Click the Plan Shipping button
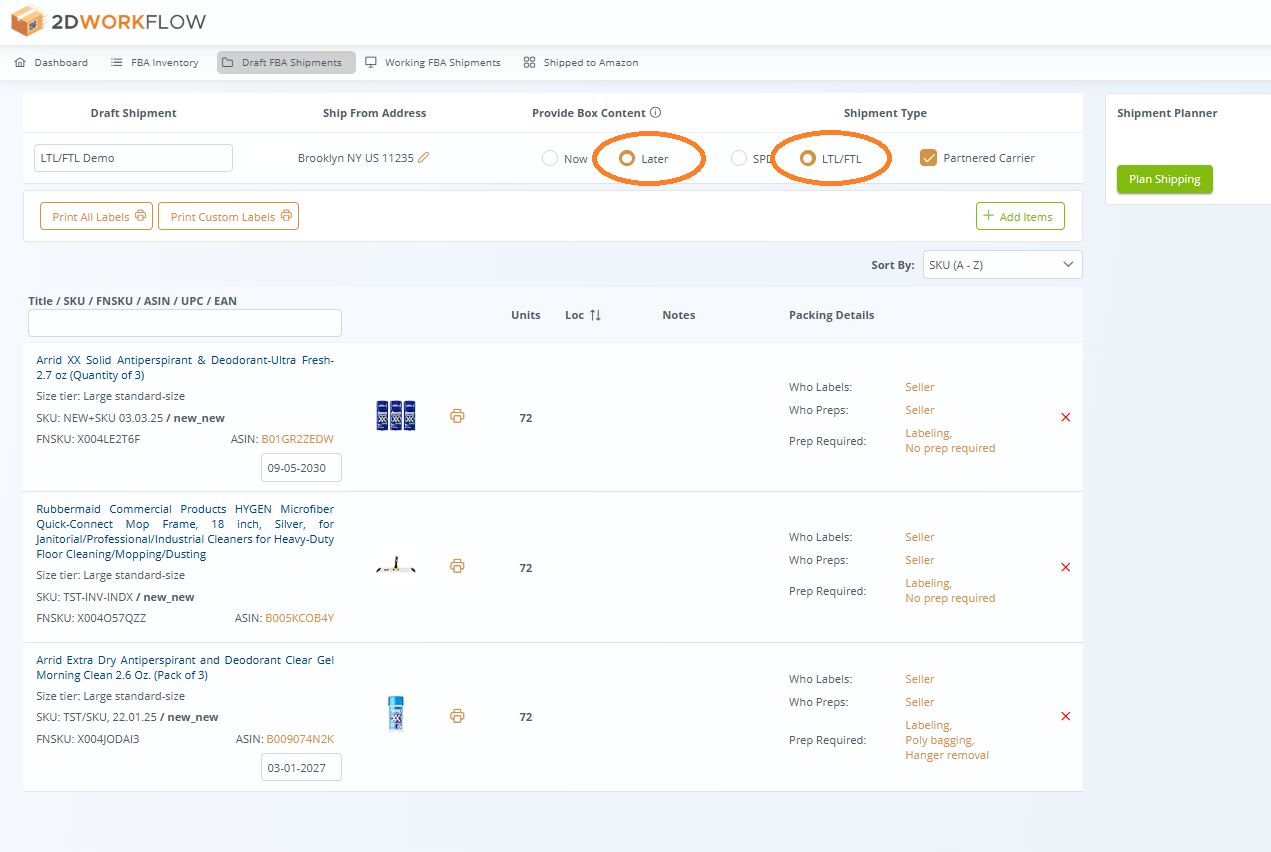The width and height of the screenshot is (1271, 852). pos(1164,179)
